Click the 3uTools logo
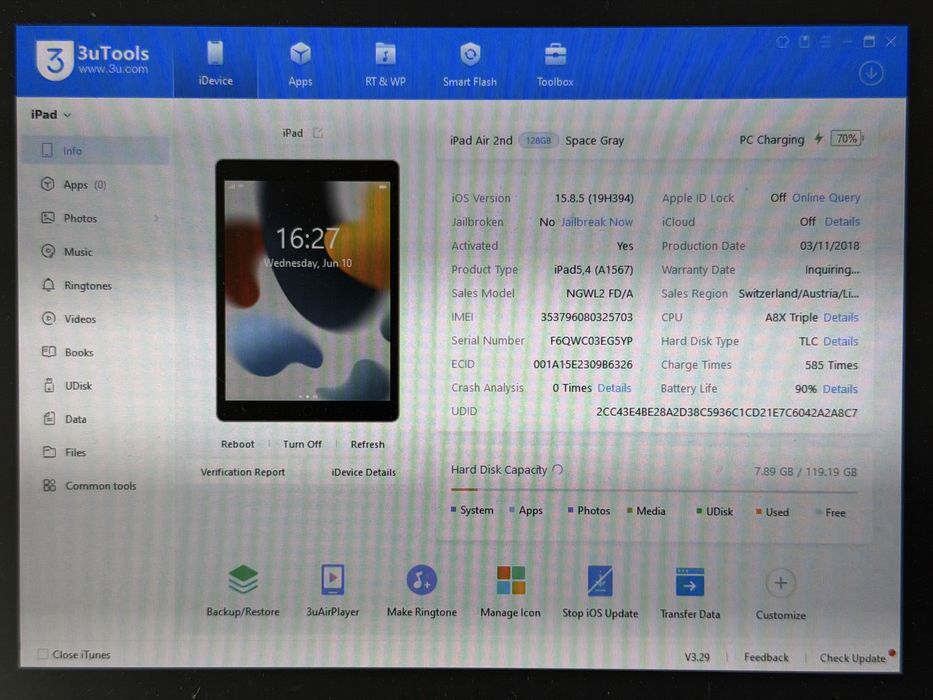This screenshot has width=933, height=700. [92, 60]
